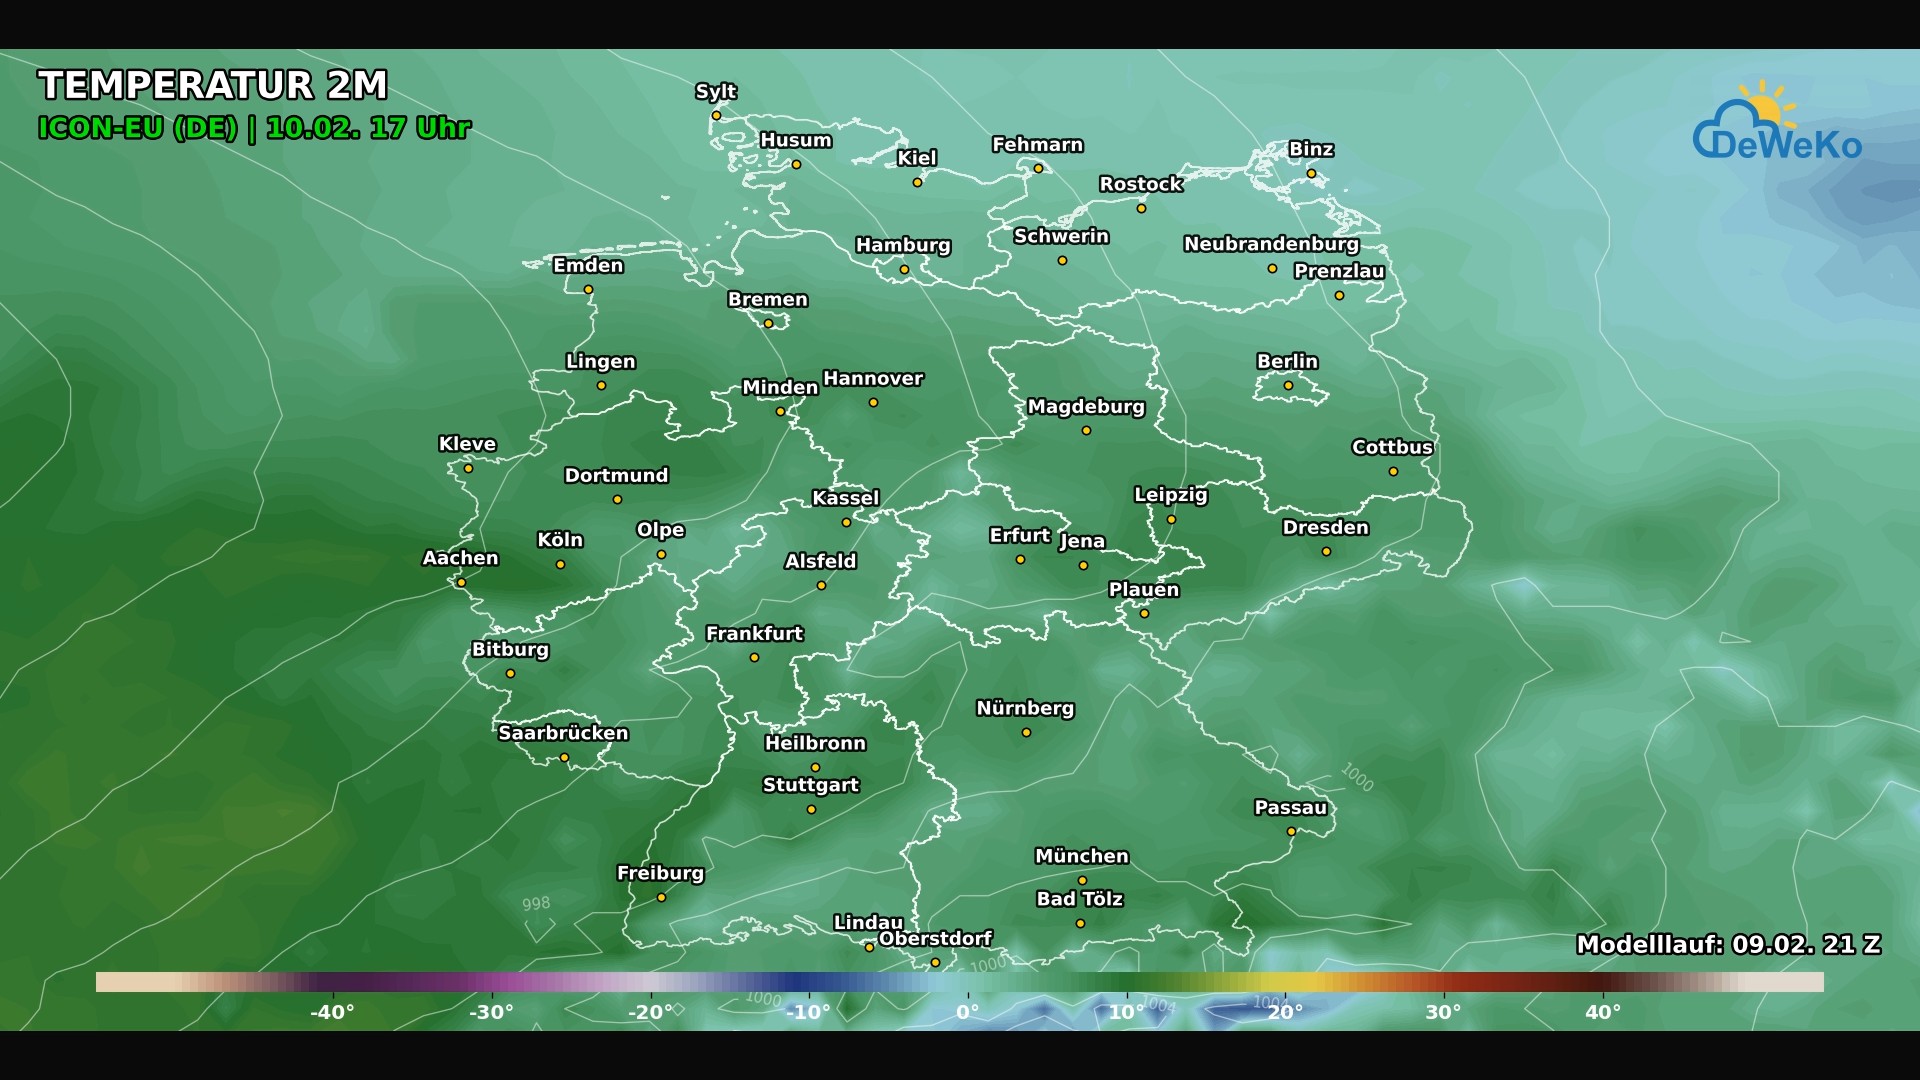Screen dimensions: 1920x1080
Task: Select the ICON-EU (DE) model label
Action: pyautogui.click(x=140, y=129)
